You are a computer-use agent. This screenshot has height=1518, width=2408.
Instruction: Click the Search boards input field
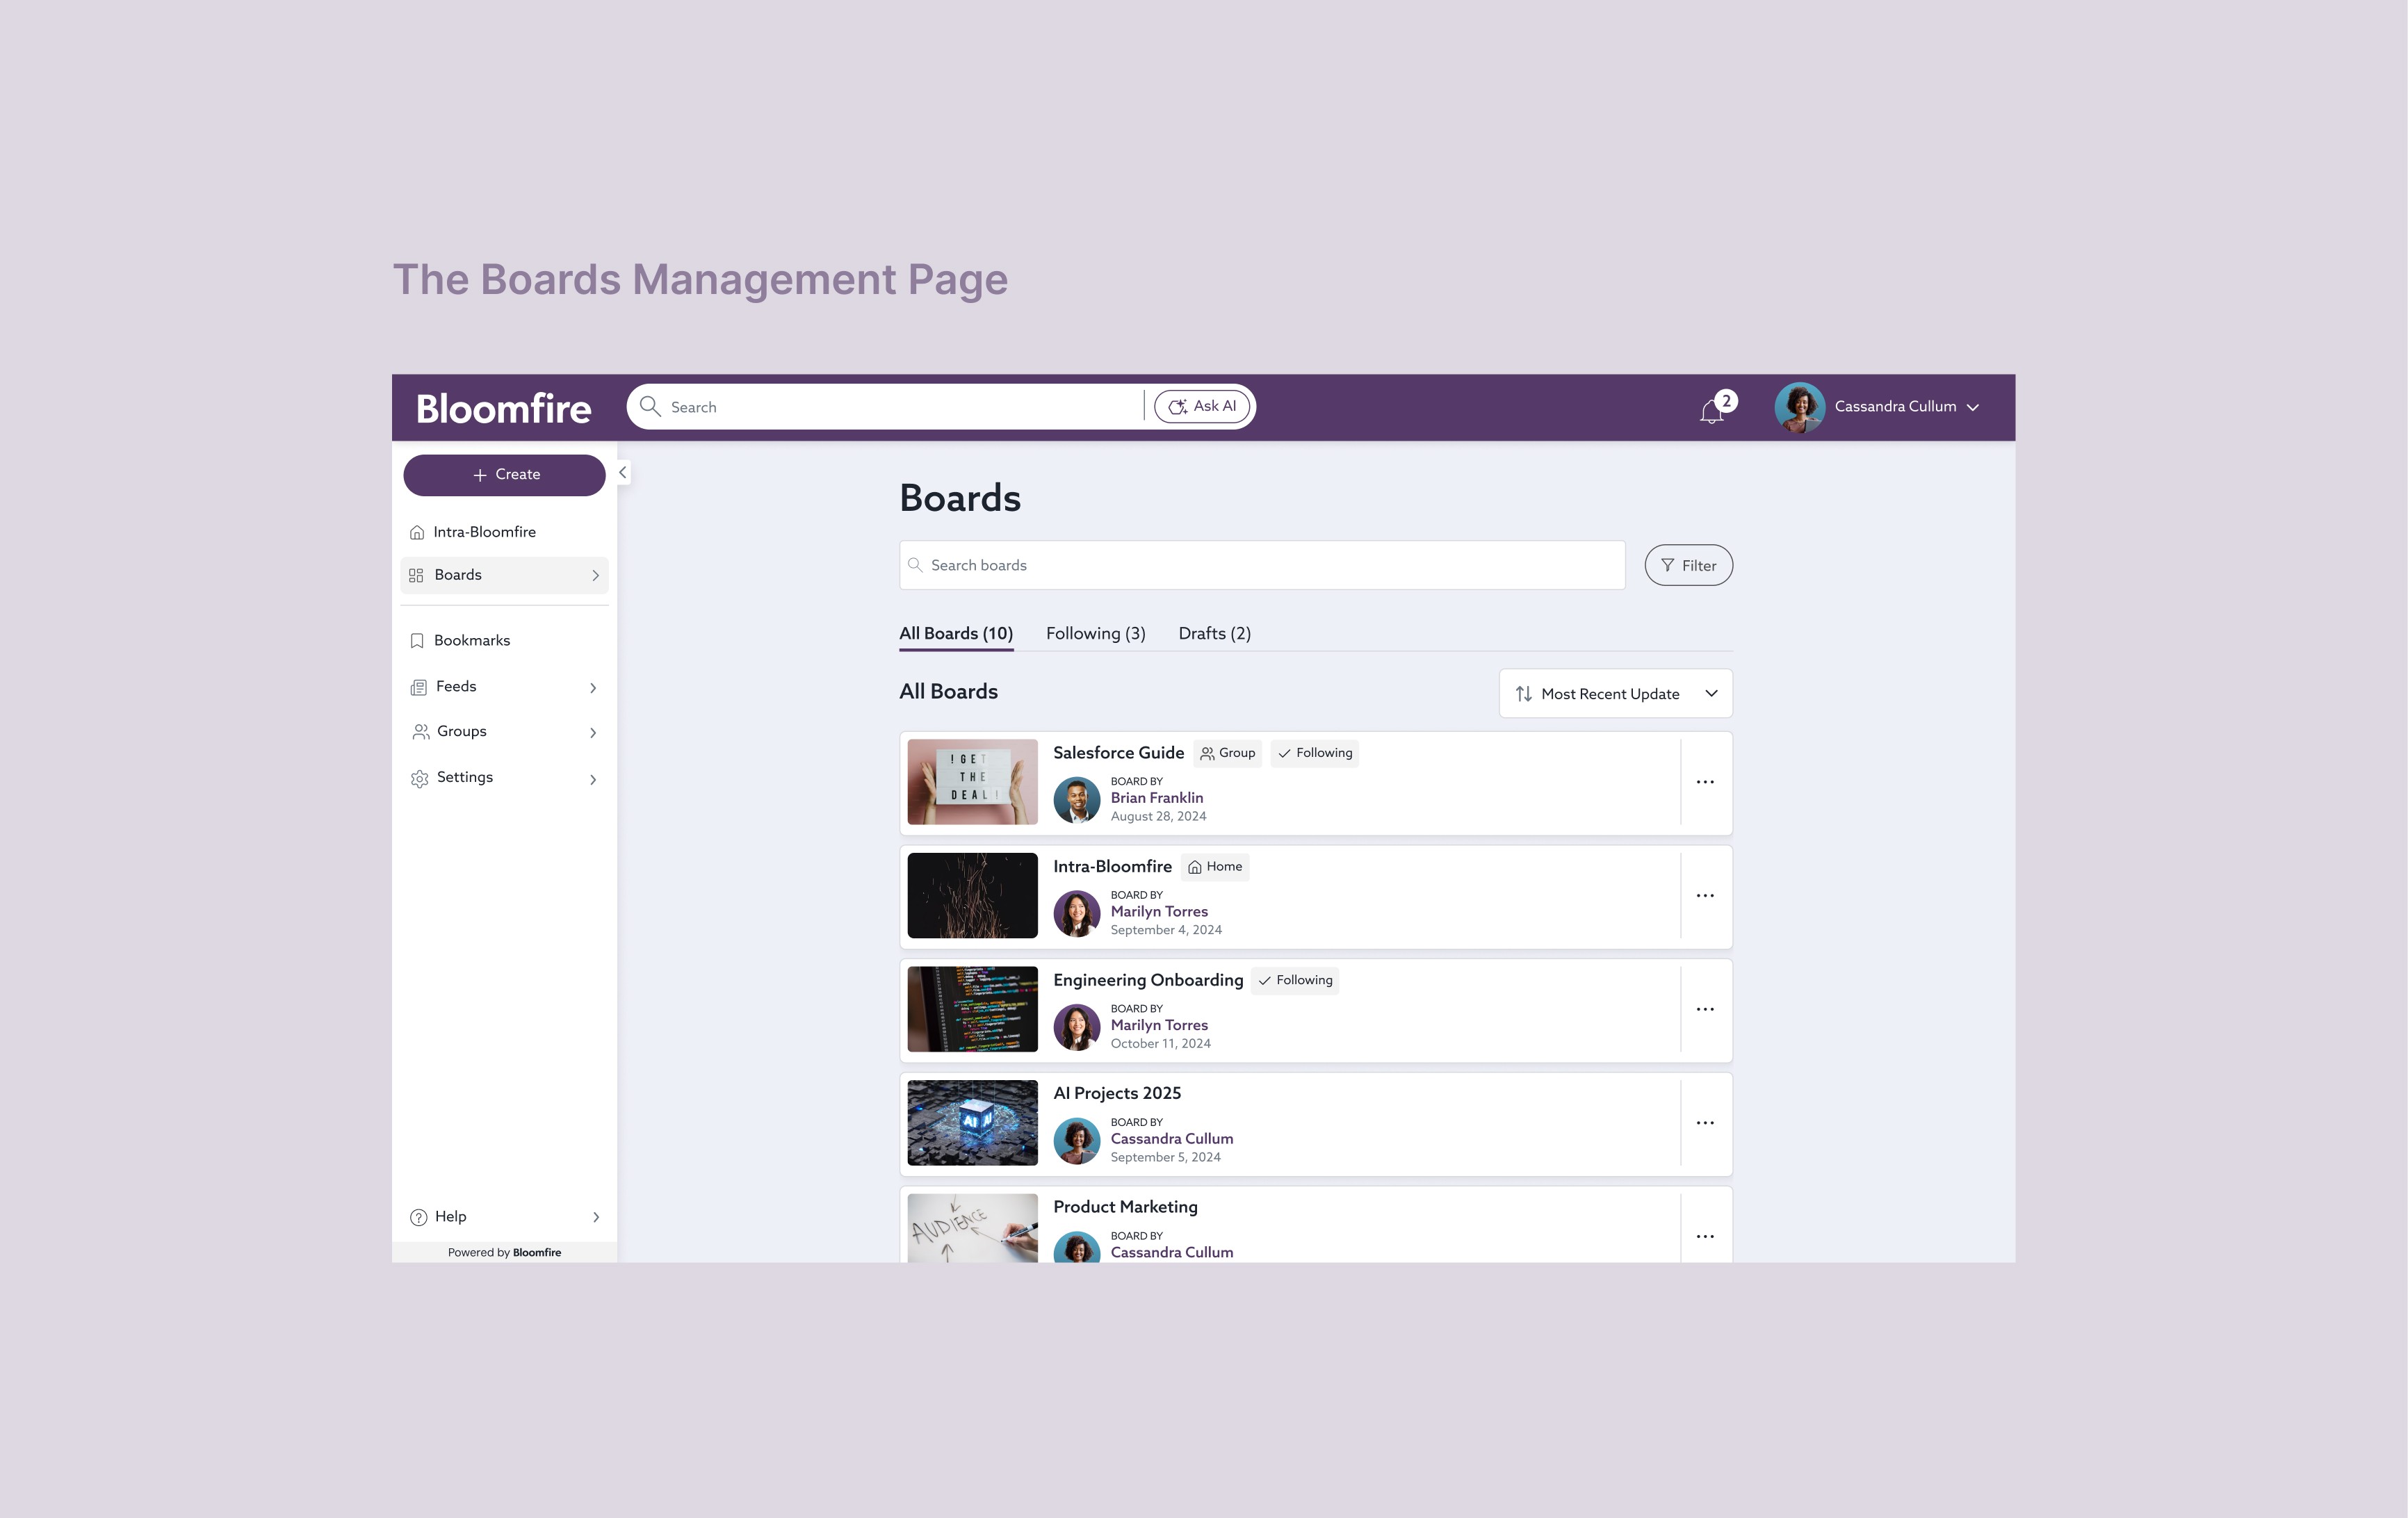click(1262, 565)
